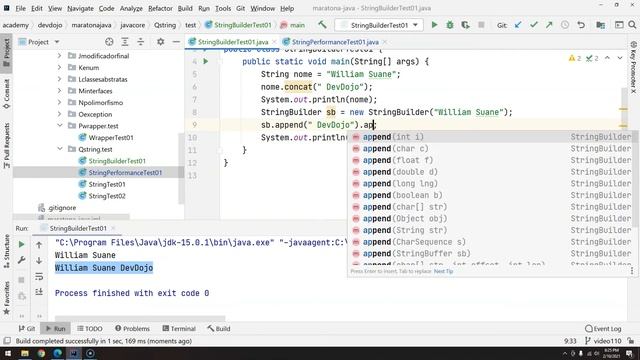Update project with Git blue arrow
Viewport: 640px width, 360px height.
tap(518, 25)
